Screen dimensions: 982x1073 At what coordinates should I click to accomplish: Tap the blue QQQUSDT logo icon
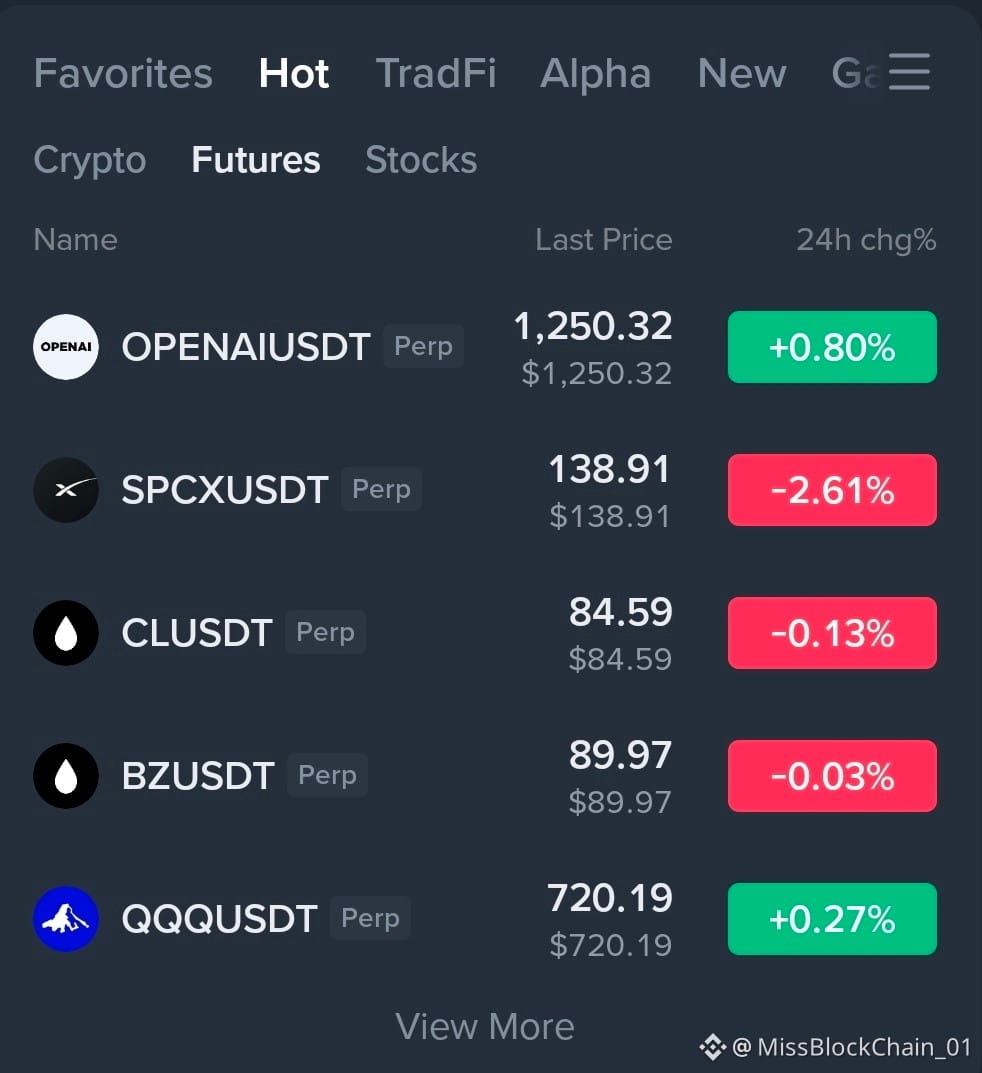tap(66, 919)
